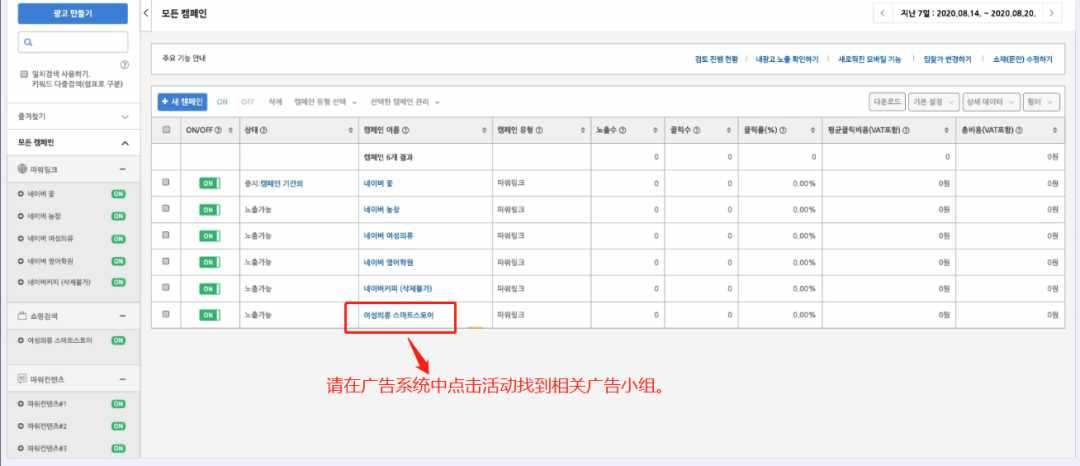
Task: Open 네이버 꽃 in the sidebar
Action: tap(41, 194)
